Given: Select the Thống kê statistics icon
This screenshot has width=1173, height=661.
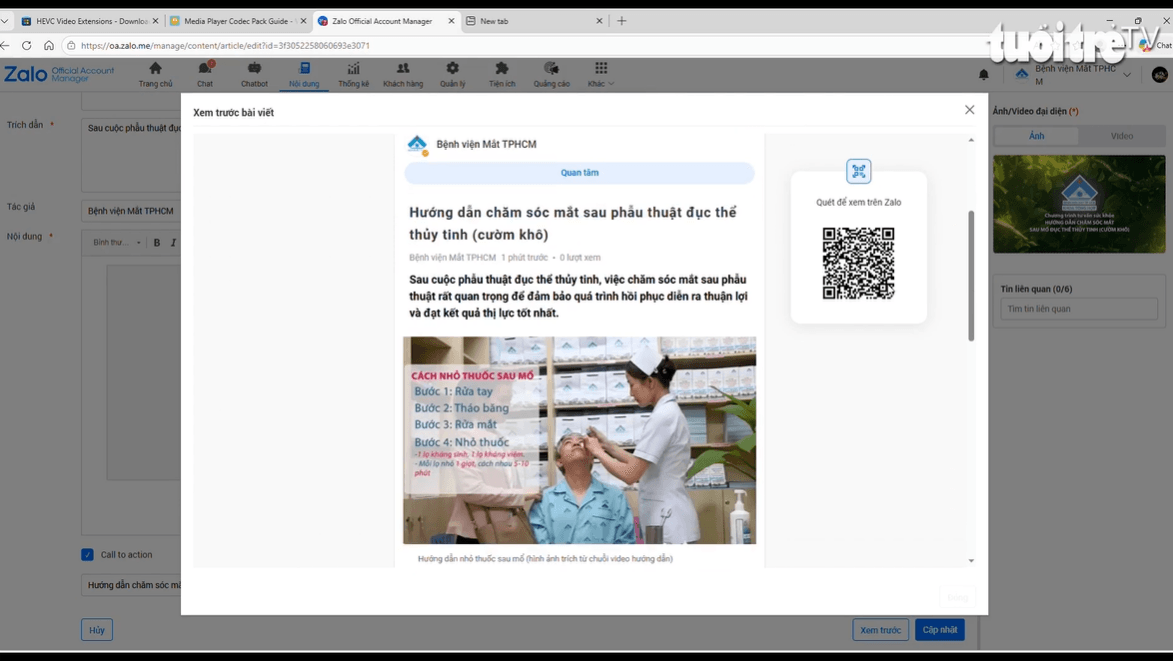Looking at the screenshot, I should point(352,72).
